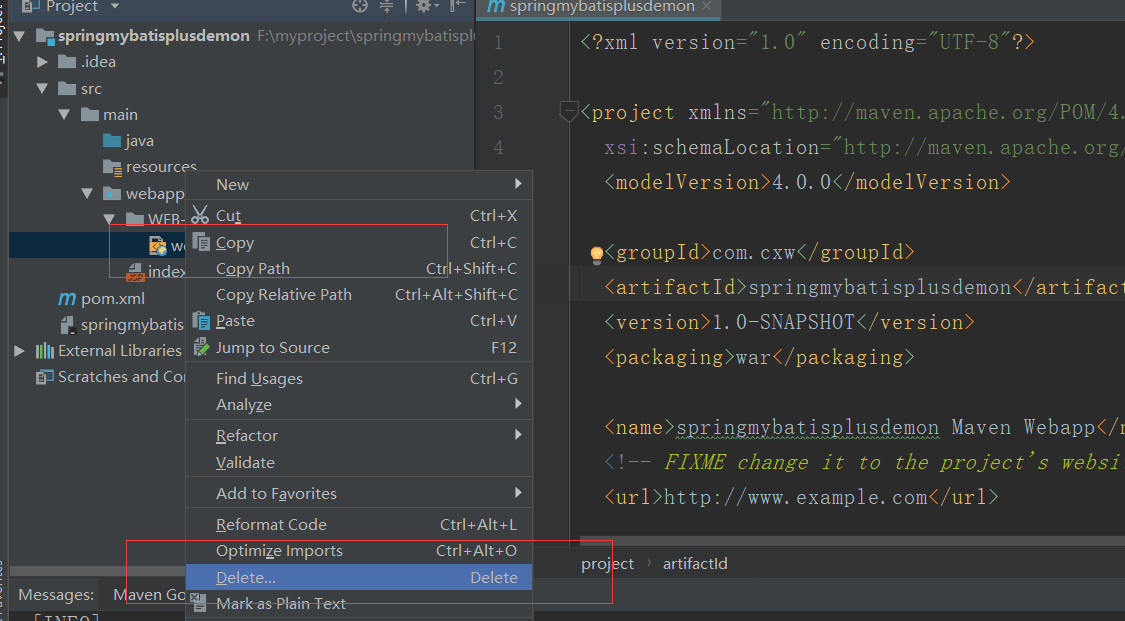Click the External Libraries icon
This screenshot has height=621, width=1125.
click(45, 351)
